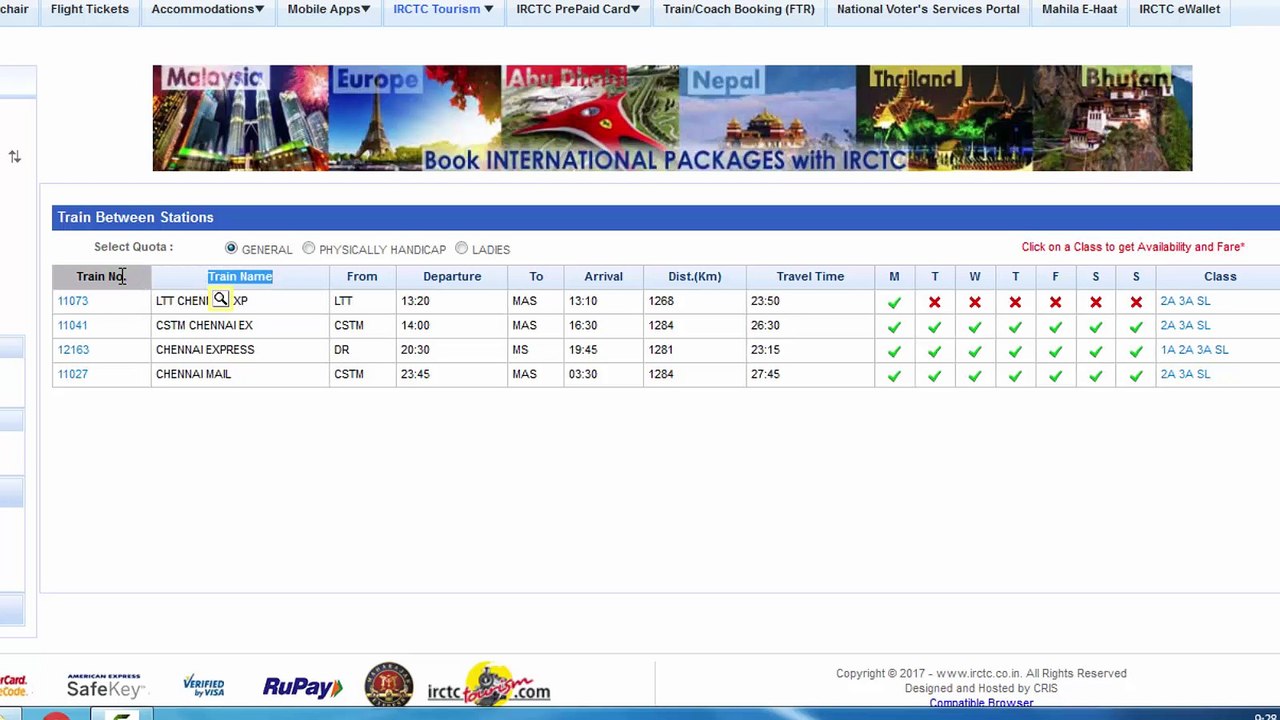The image size is (1280, 720).
Task: Check 1A class availability for train 12163
Action: pyautogui.click(x=1168, y=350)
